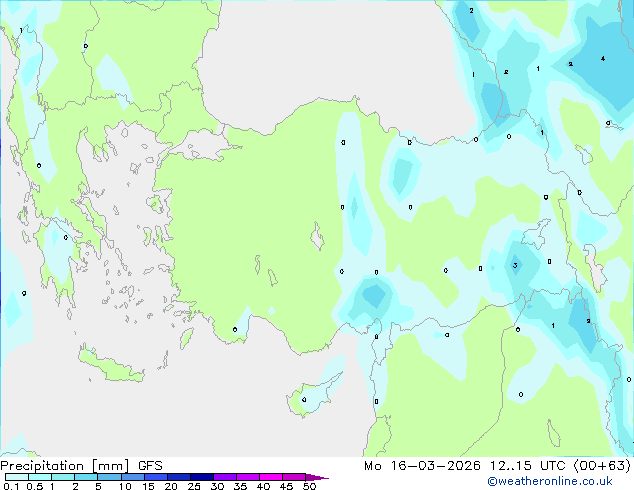Click the 20–25 mm legend color swatch
This screenshot has width=634, height=490.
(179, 477)
